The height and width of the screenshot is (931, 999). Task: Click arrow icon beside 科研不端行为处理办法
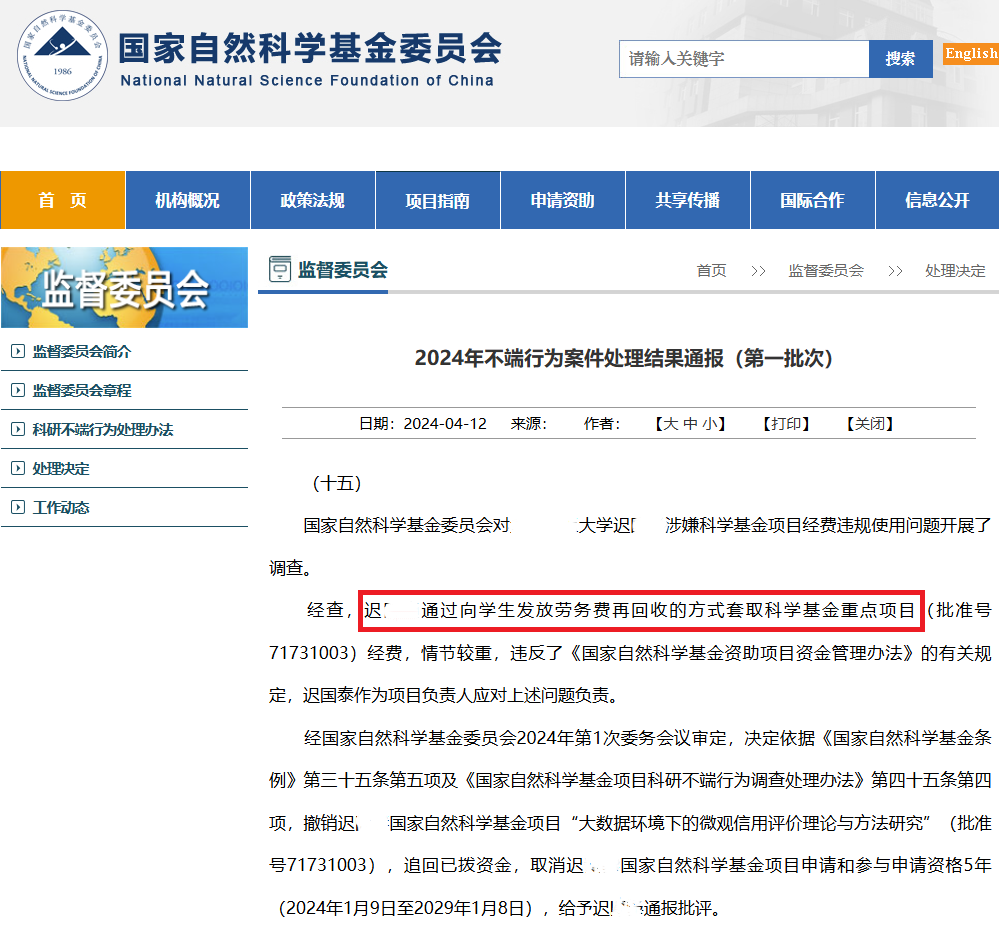(16, 430)
